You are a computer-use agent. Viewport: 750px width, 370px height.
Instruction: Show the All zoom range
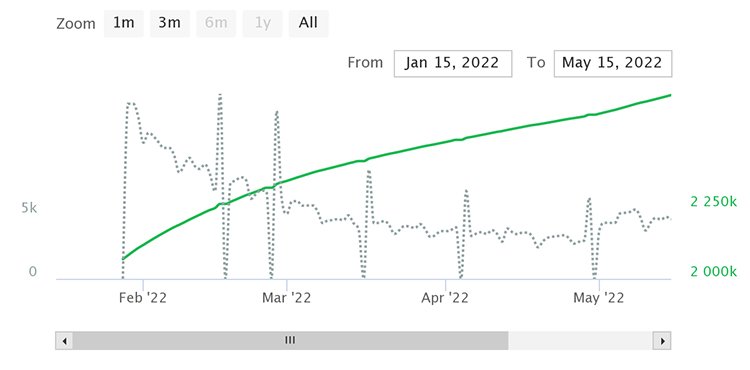click(x=309, y=23)
